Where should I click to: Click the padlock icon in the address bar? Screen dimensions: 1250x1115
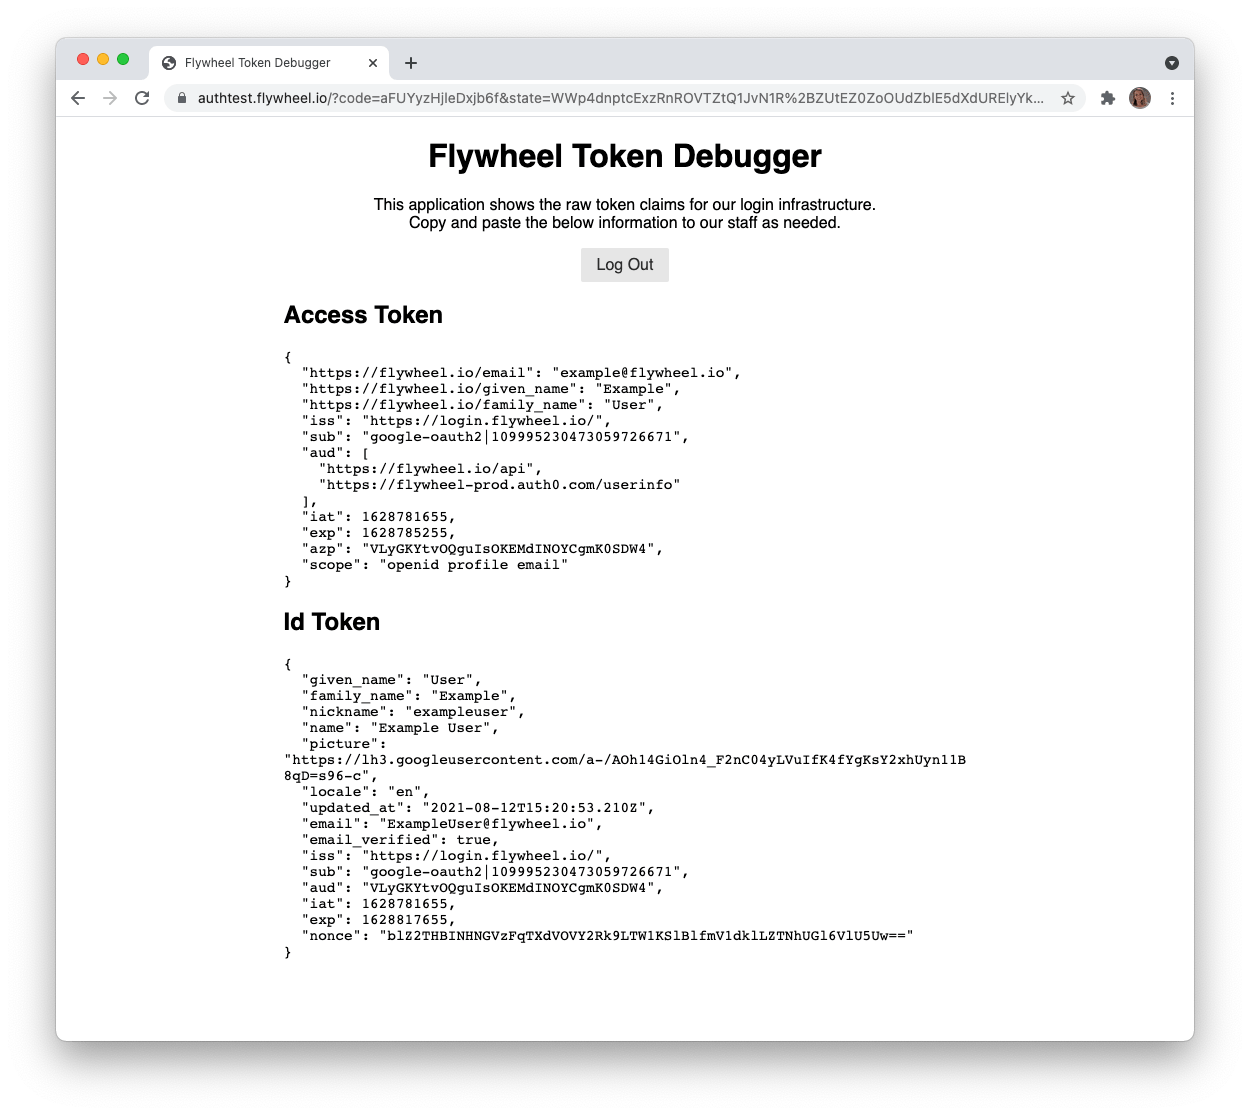pyautogui.click(x=181, y=98)
